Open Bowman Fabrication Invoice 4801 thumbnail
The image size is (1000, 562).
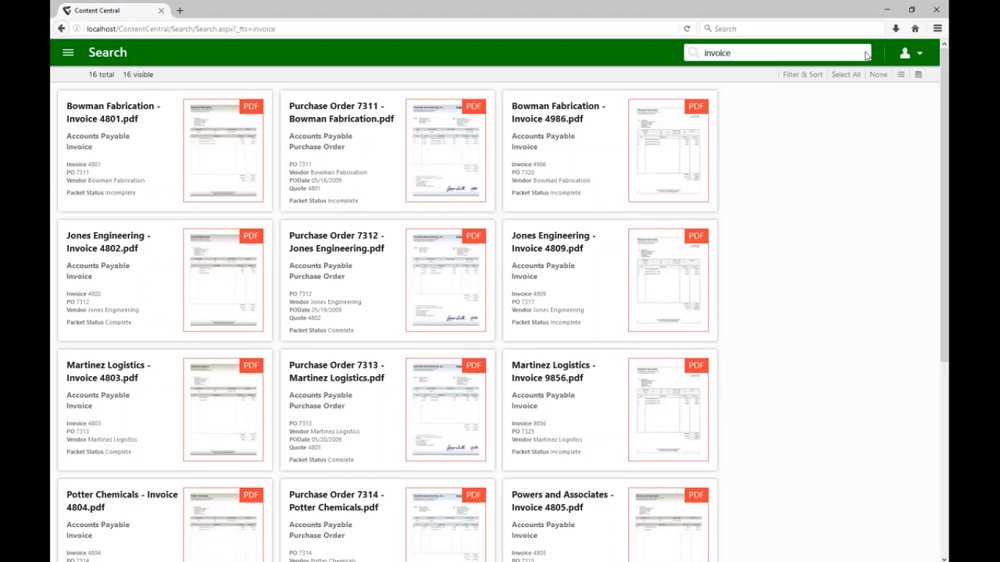click(223, 151)
